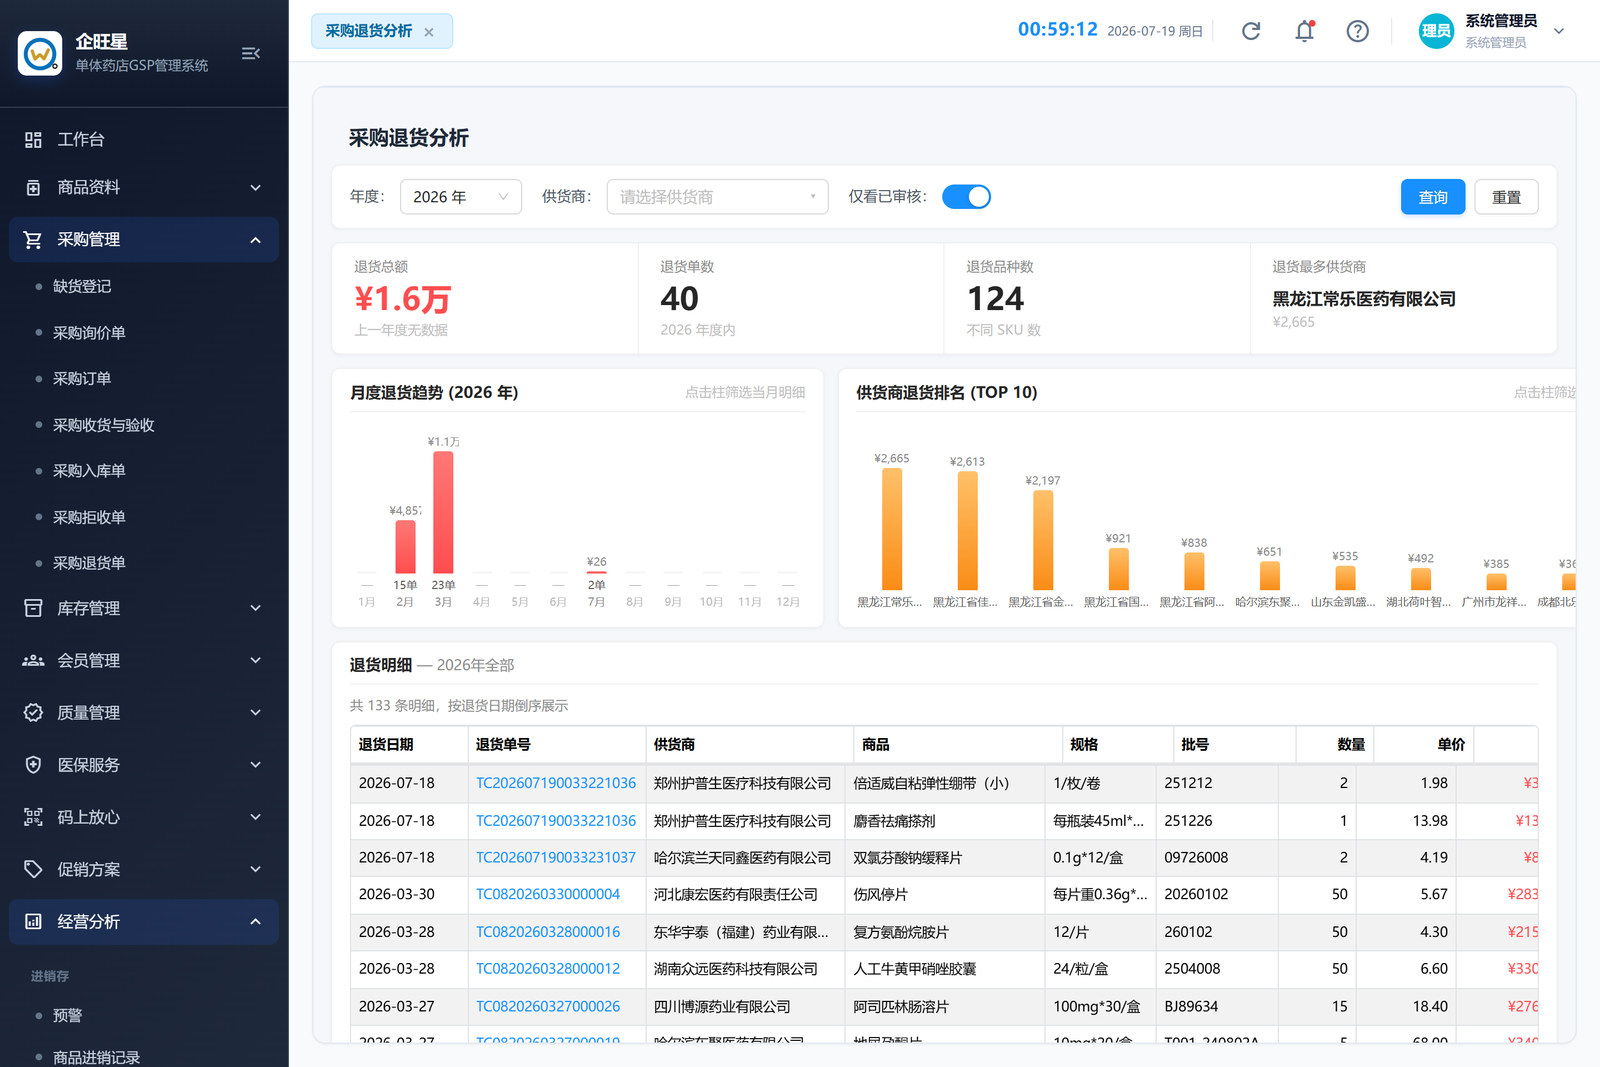The width and height of the screenshot is (1600, 1067).
Task: Expand 码上放心 submenu chevron
Action: coord(255,817)
